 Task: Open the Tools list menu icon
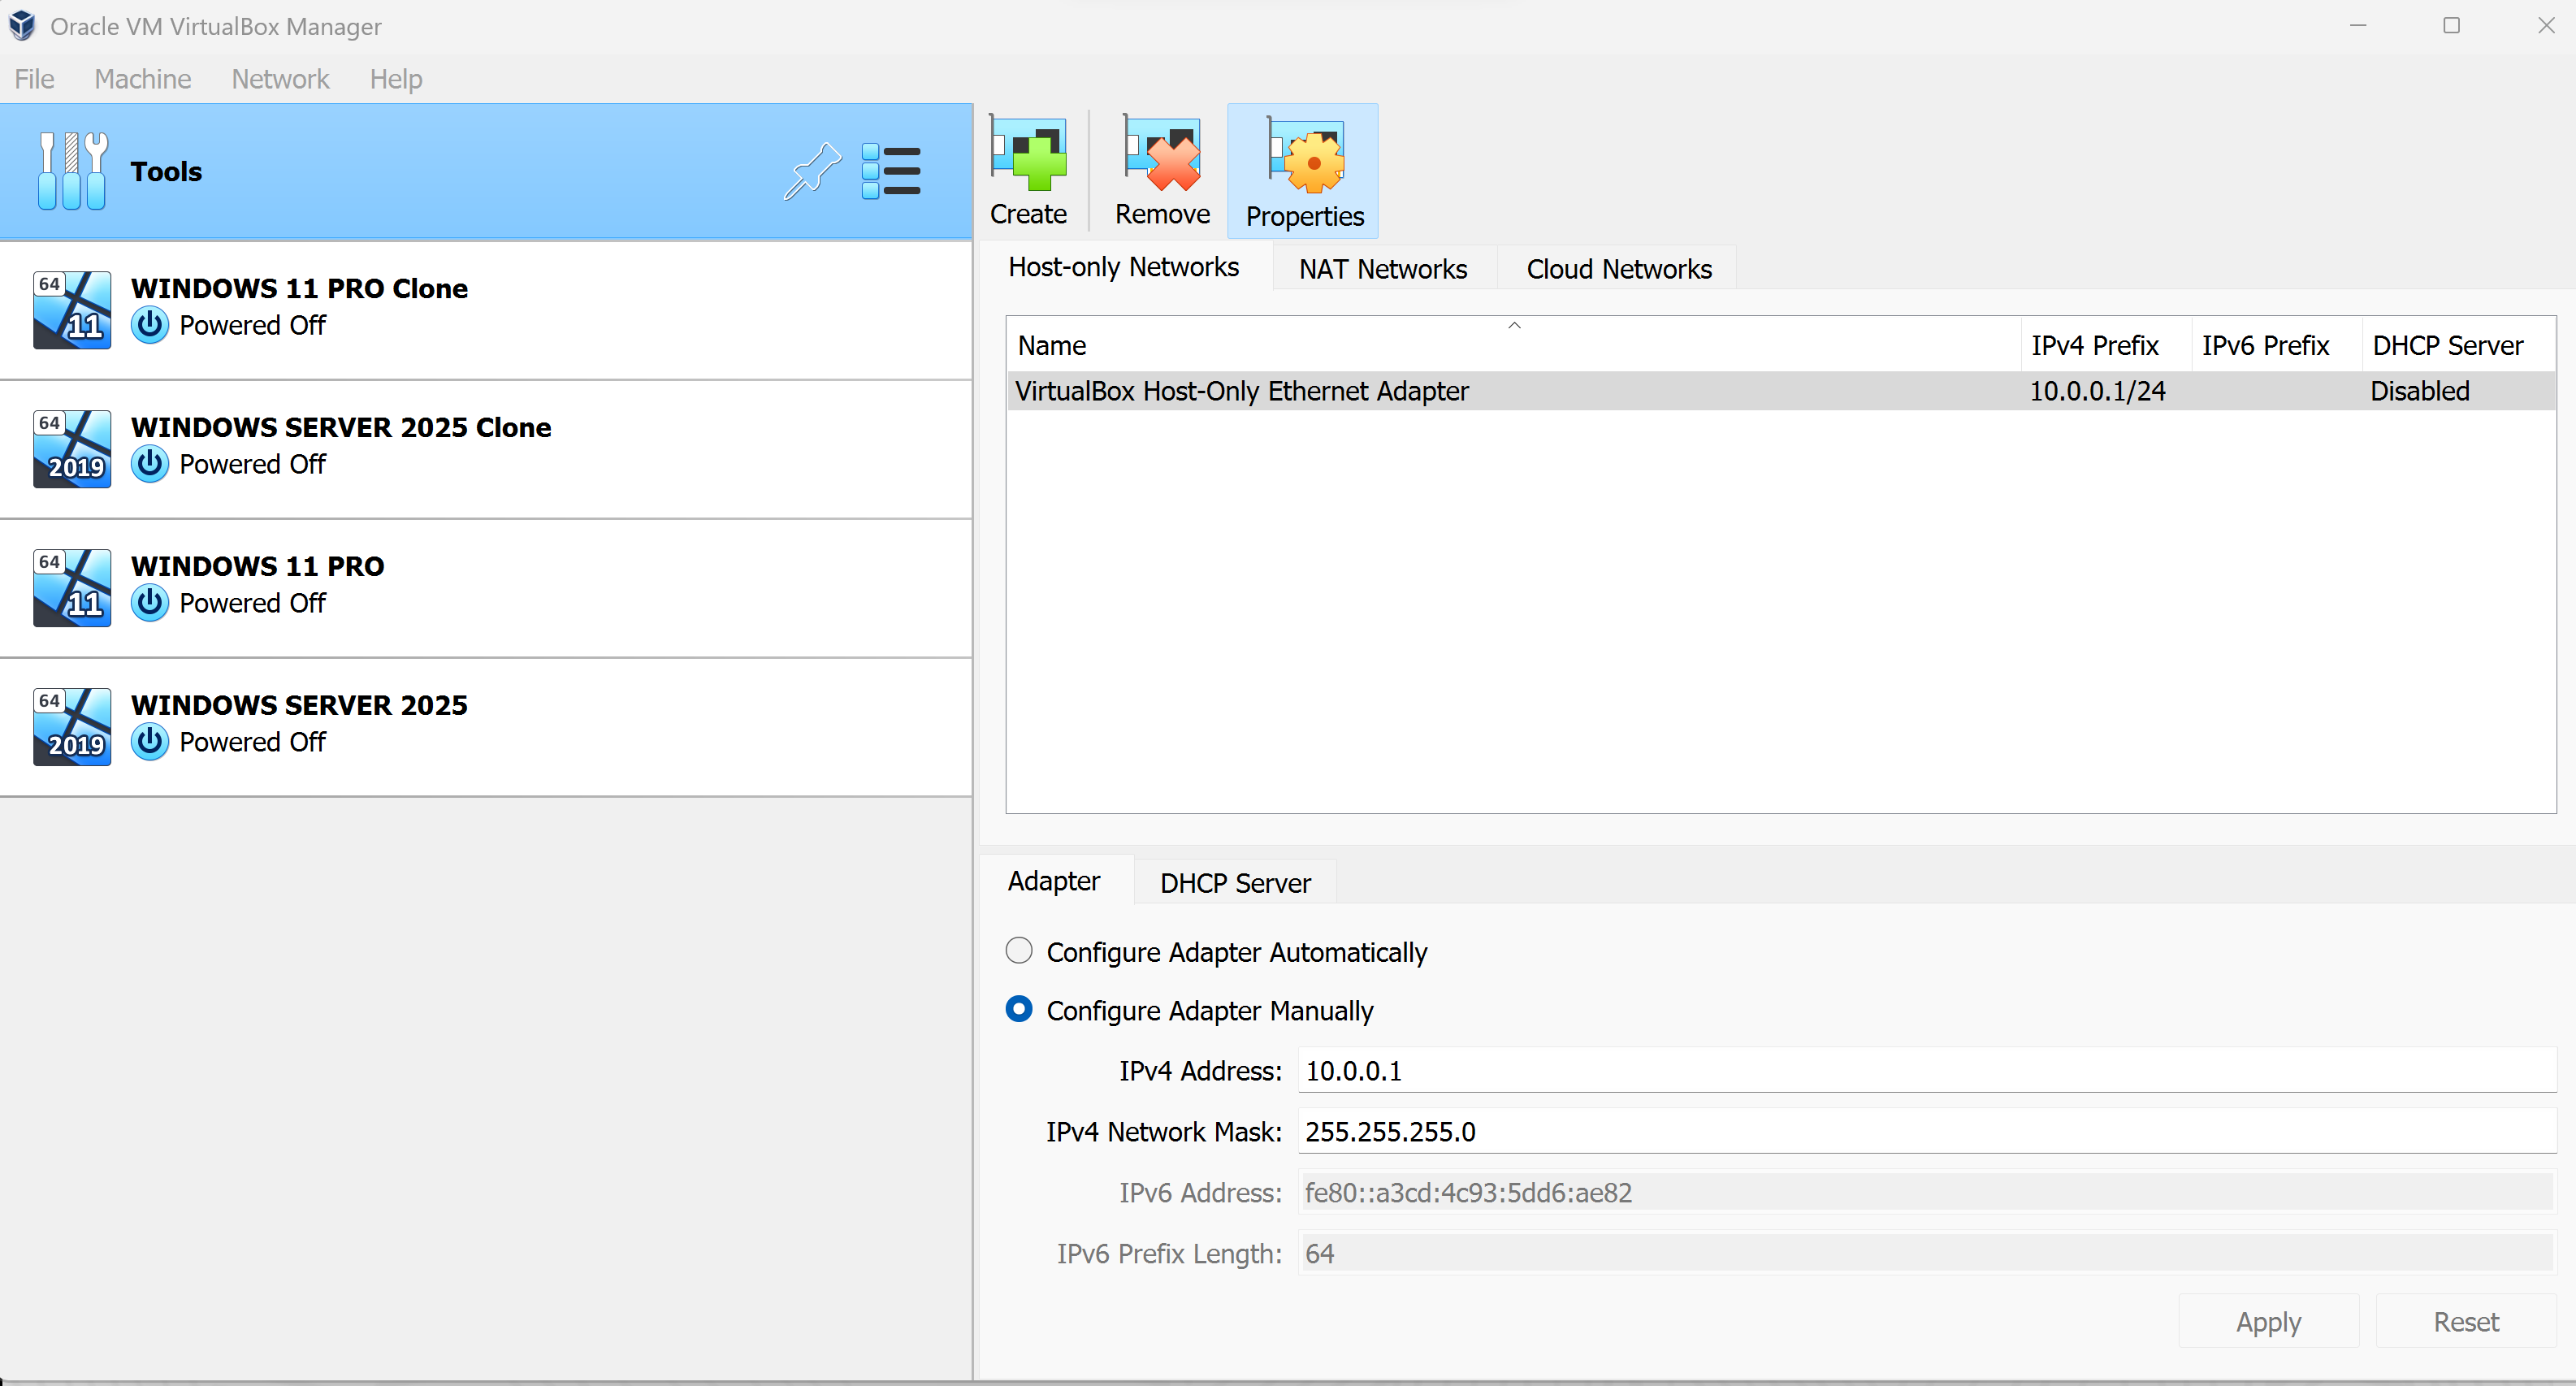pos(890,171)
